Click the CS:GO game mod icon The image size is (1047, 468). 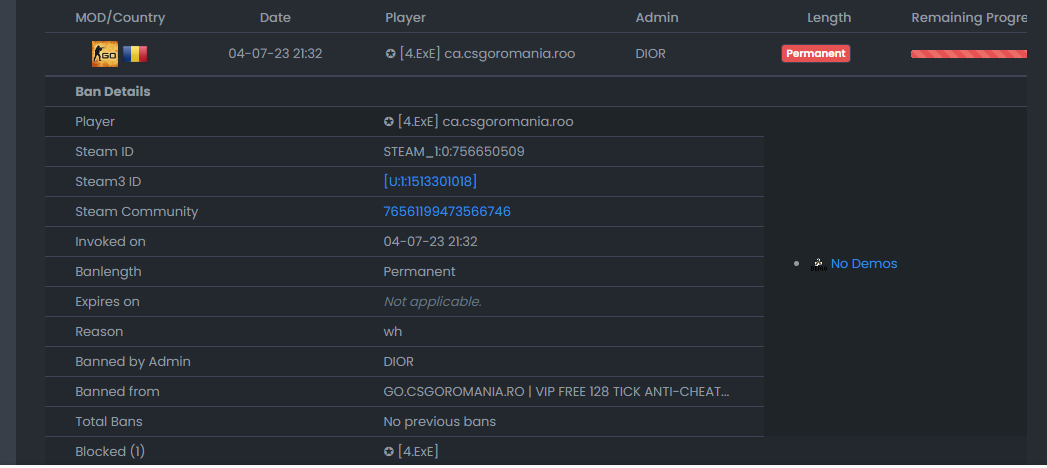coord(105,54)
